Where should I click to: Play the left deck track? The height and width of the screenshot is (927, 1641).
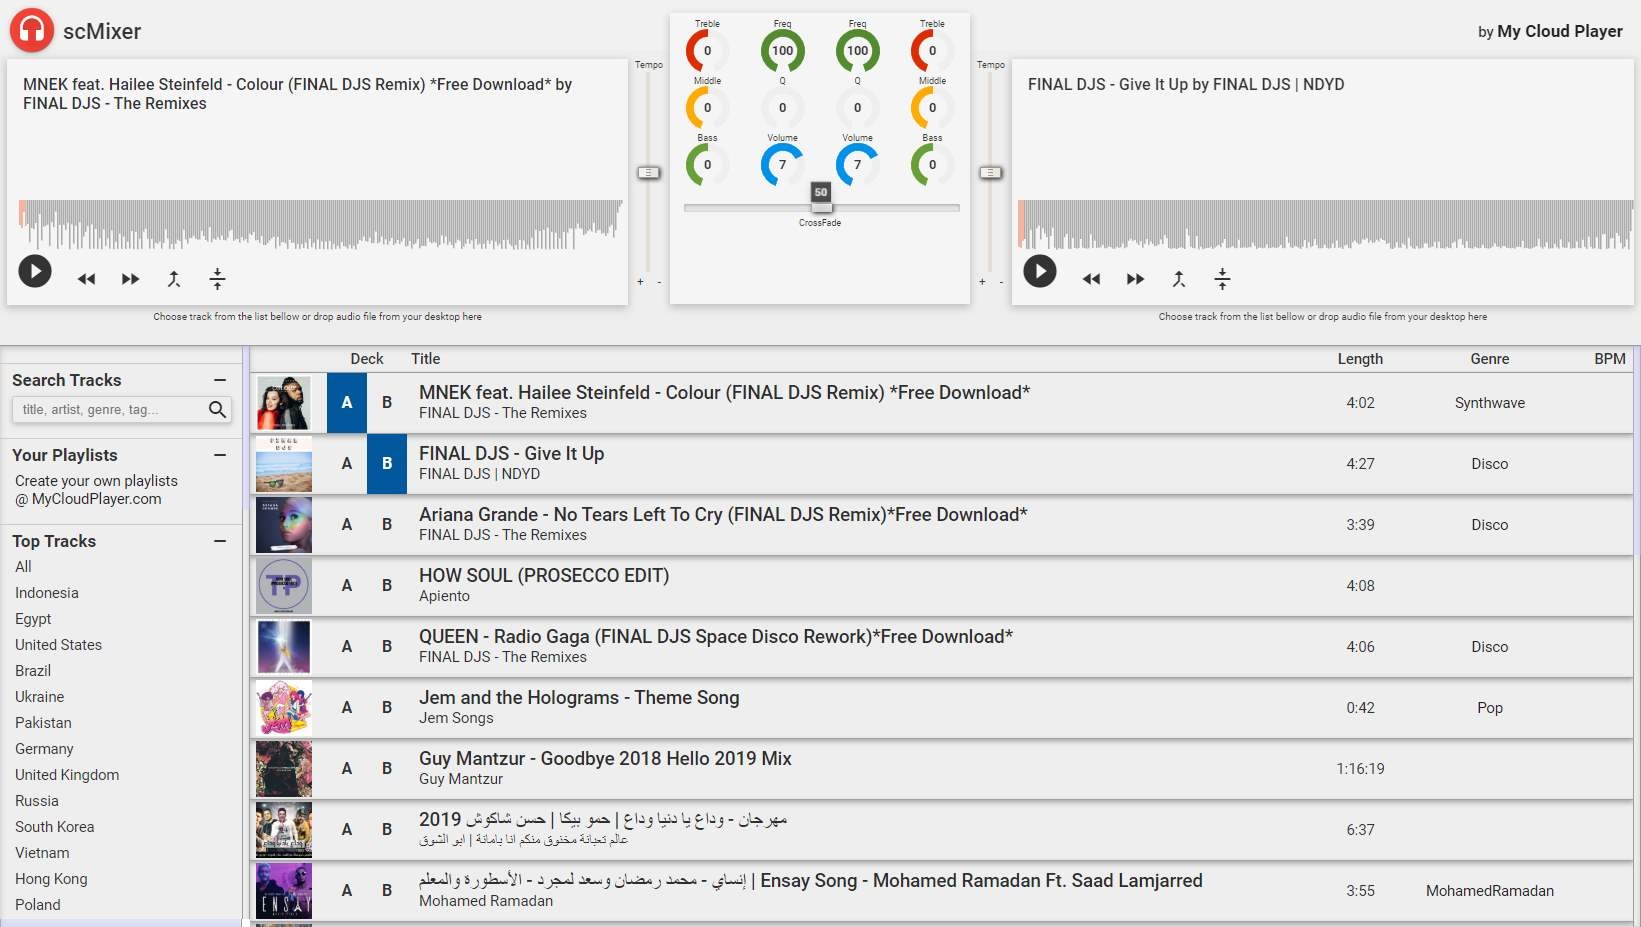(35, 271)
